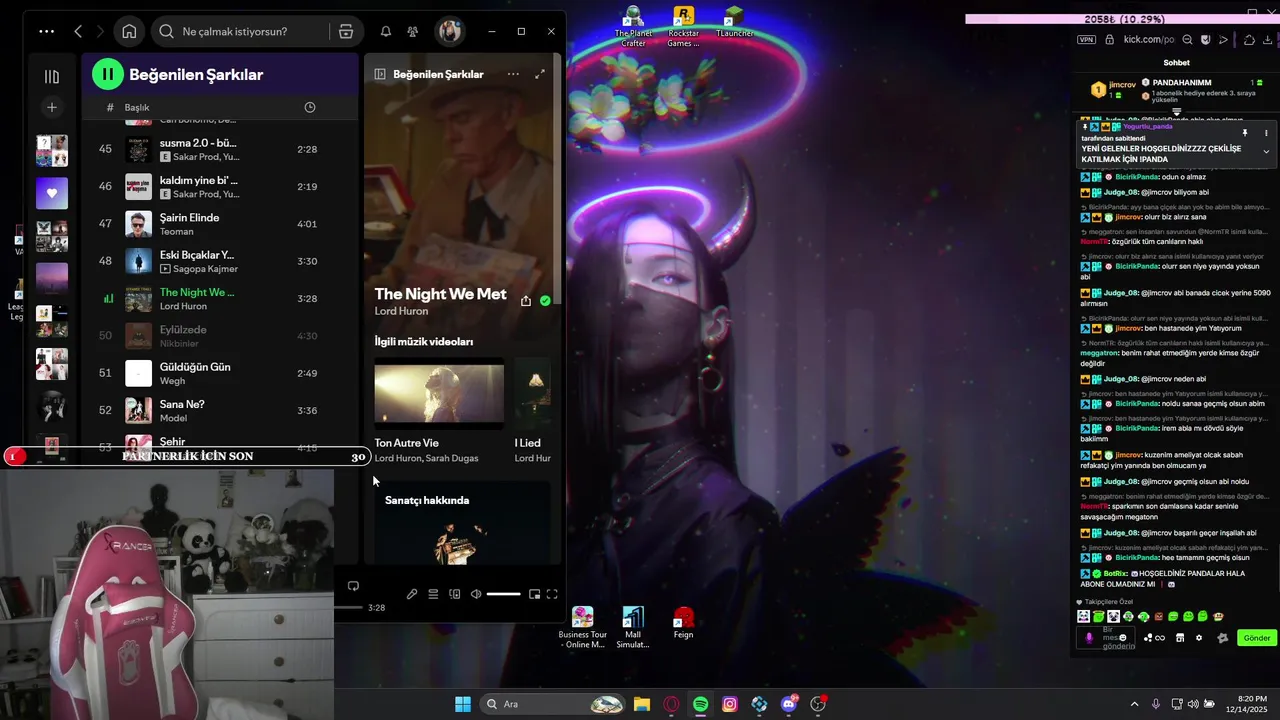Screen dimensions: 1280x720
Task: Open Spotify home via house icon
Action: [129, 31]
